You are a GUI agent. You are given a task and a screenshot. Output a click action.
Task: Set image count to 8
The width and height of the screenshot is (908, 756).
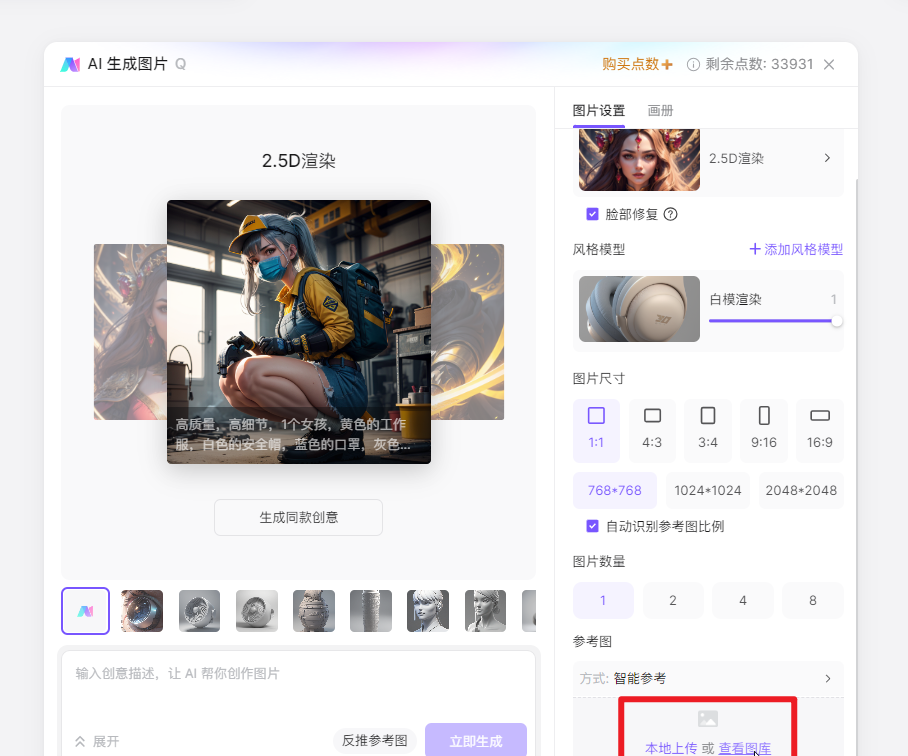pos(812,600)
